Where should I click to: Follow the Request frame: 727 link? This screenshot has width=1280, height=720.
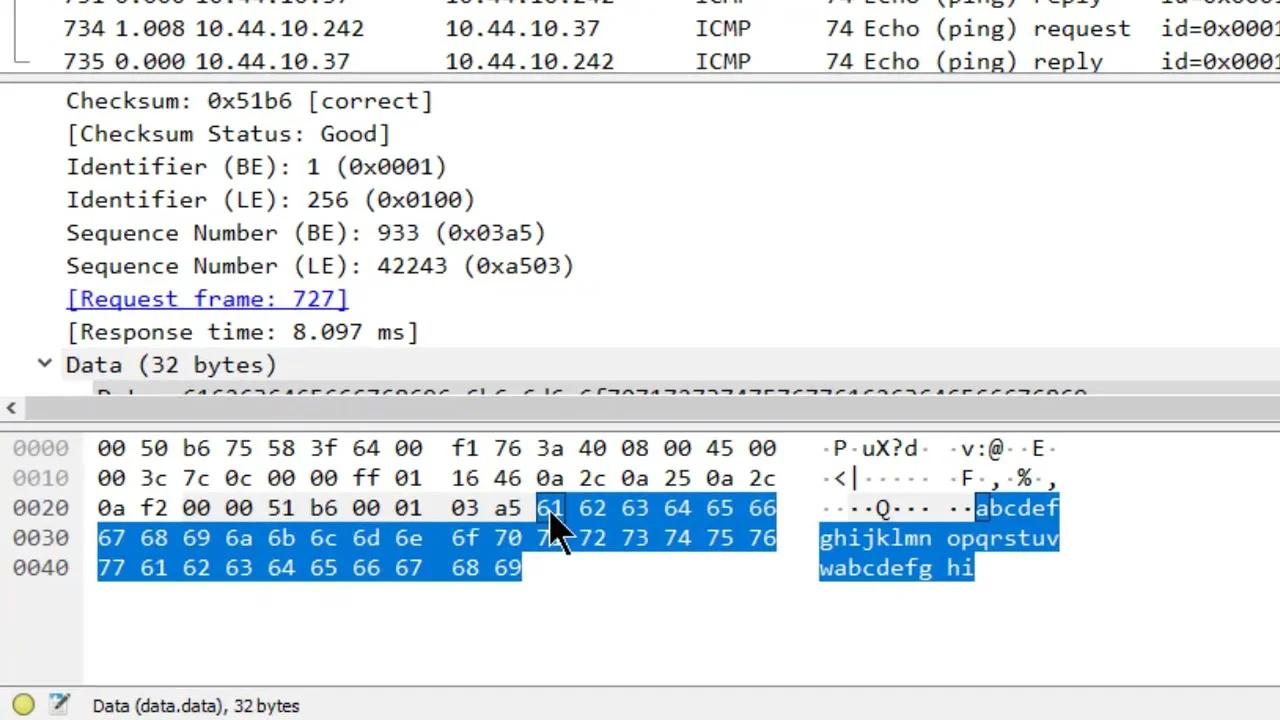tap(207, 299)
